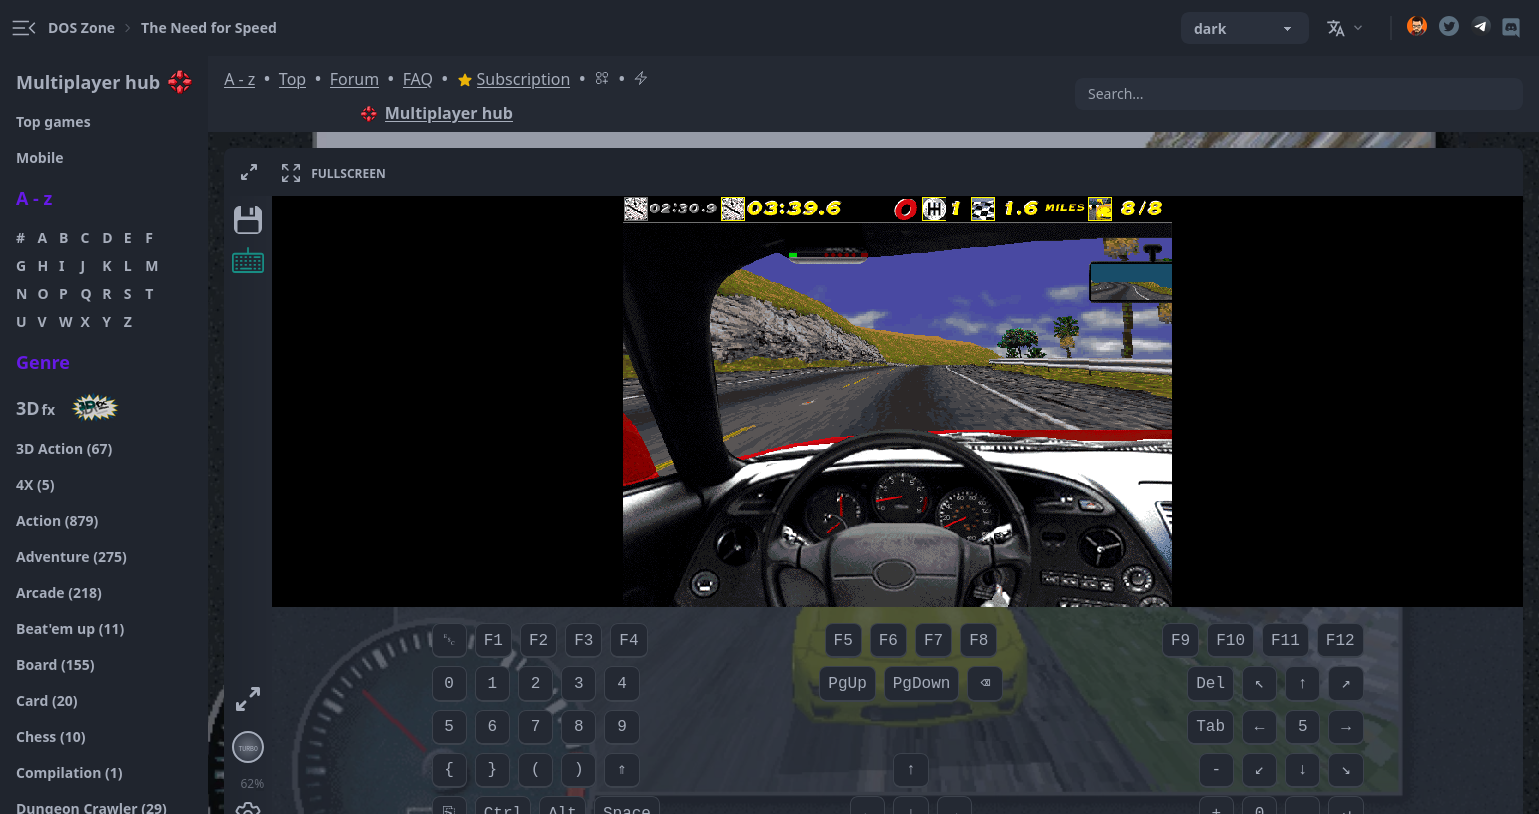Toggle the virtual keyboard icon
Viewport: 1539px width, 814px height.
[248, 262]
